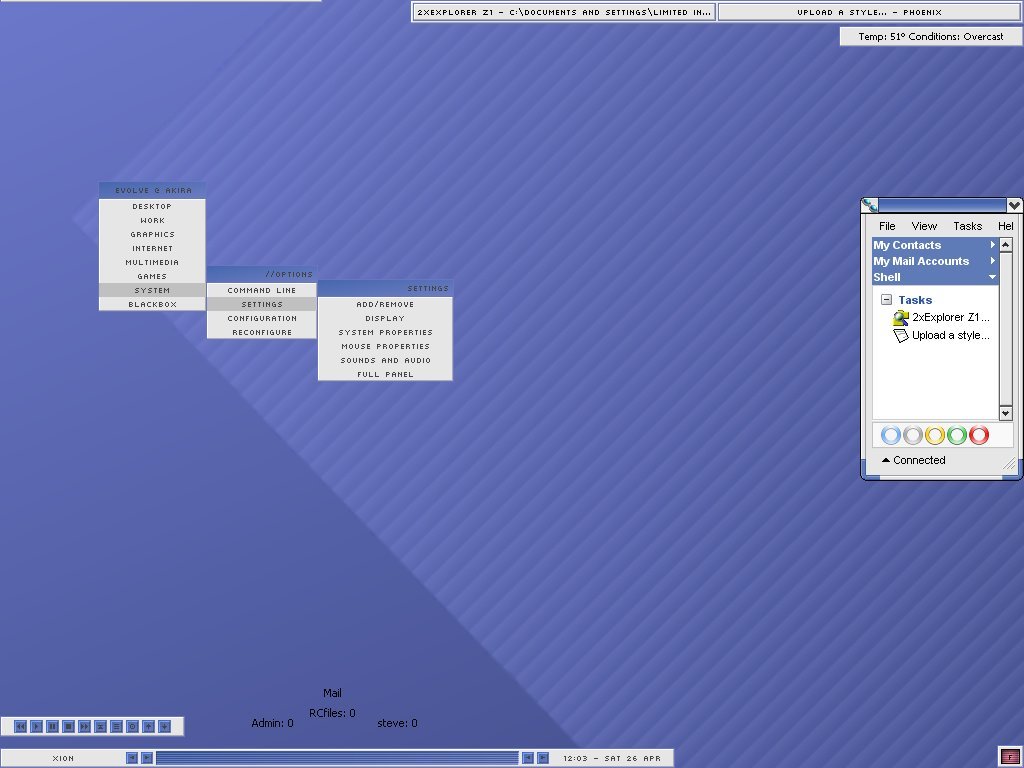Image resolution: width=1024 pixels, height=768 pixels.
Task: Click the up arrow in the media controls
Action: (x=148, y=726)
